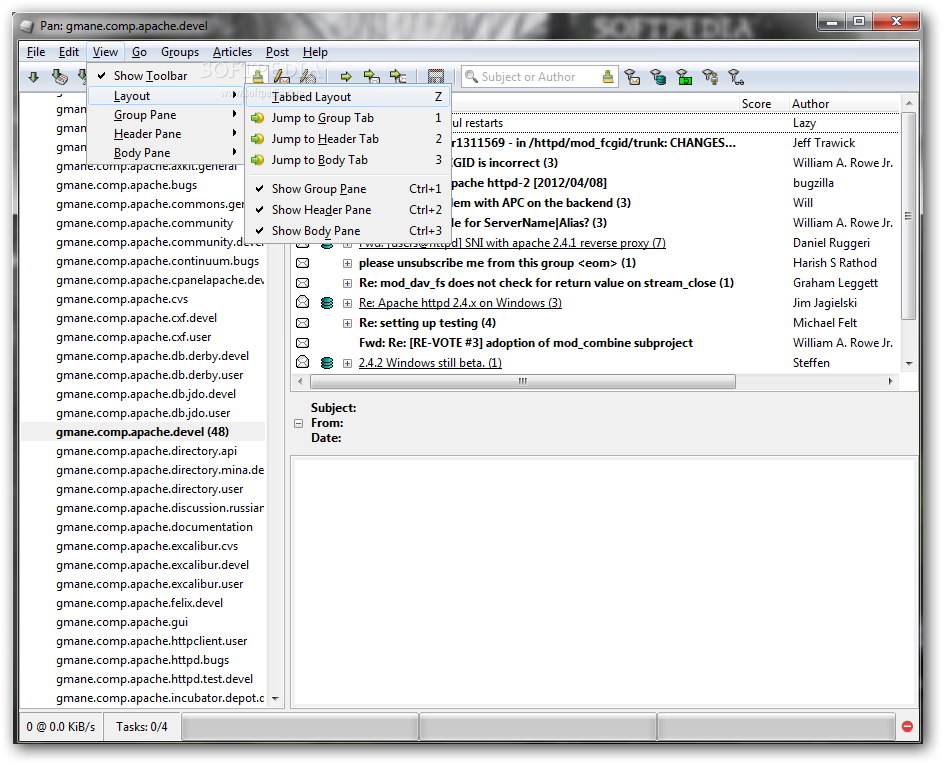The height and width of the screenshot is (764, 943).
Task: Open the Header Pane submenu
Action: (165, 134)
